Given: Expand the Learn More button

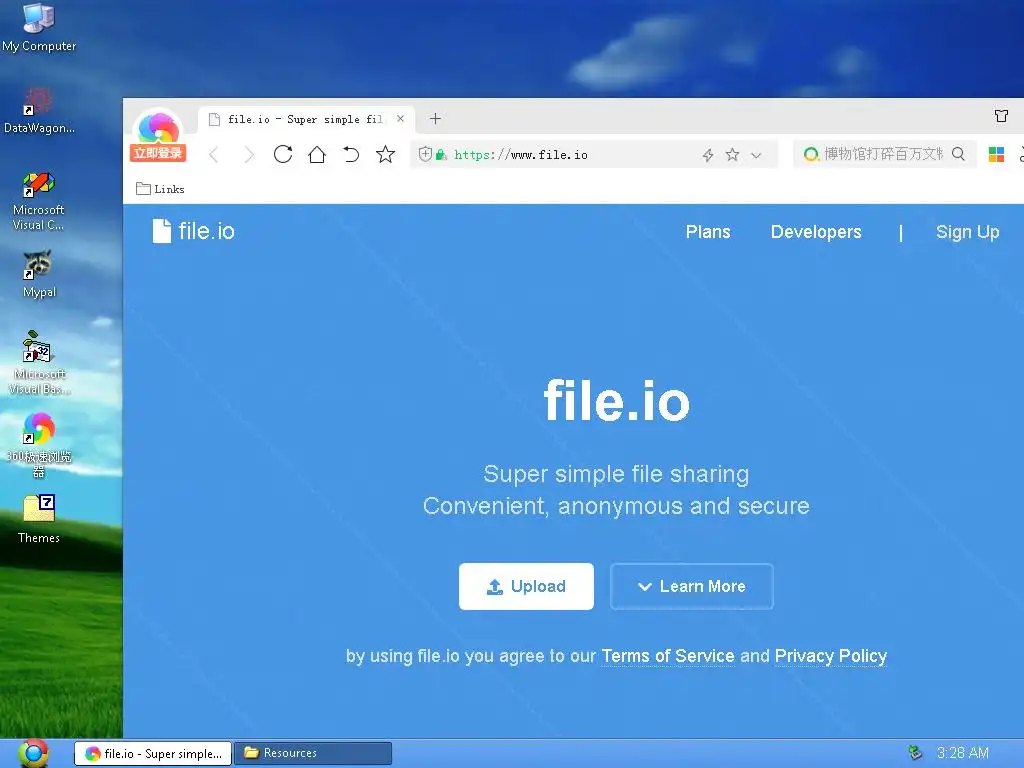Looking at the screenshot, I should coord(692,586).
